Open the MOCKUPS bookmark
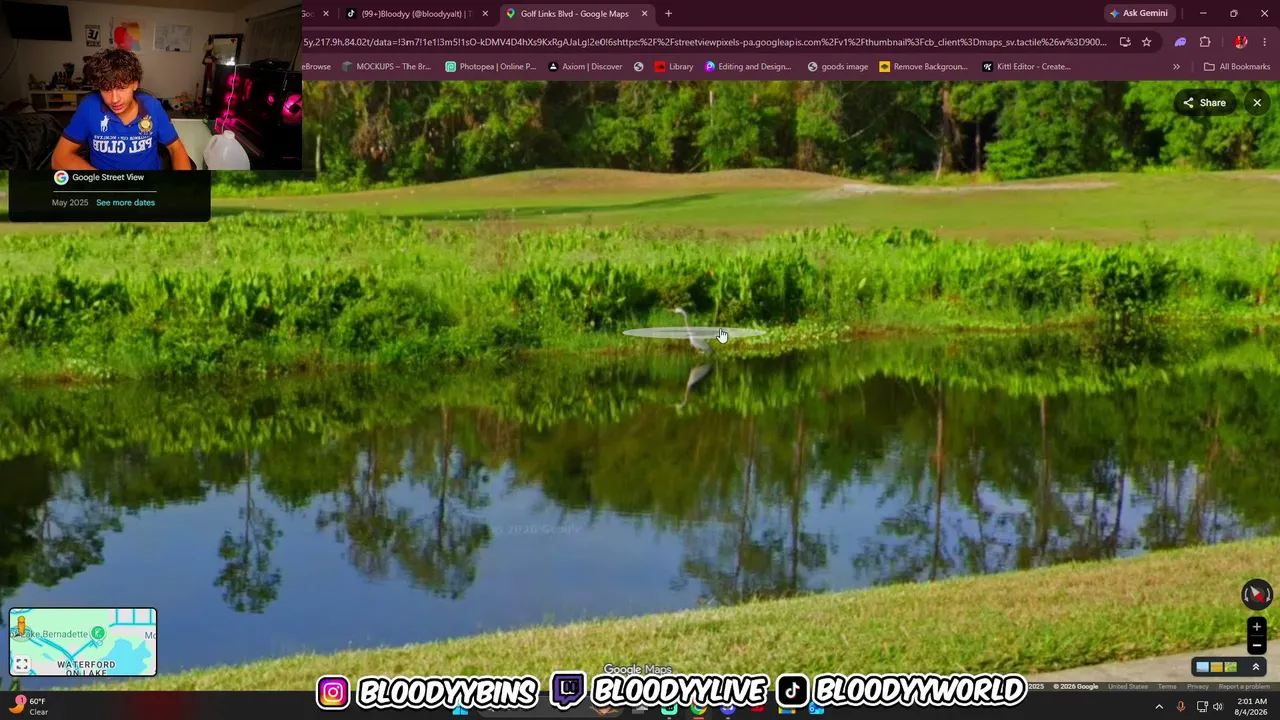The image size is (1280, 720). pos(386,67)
